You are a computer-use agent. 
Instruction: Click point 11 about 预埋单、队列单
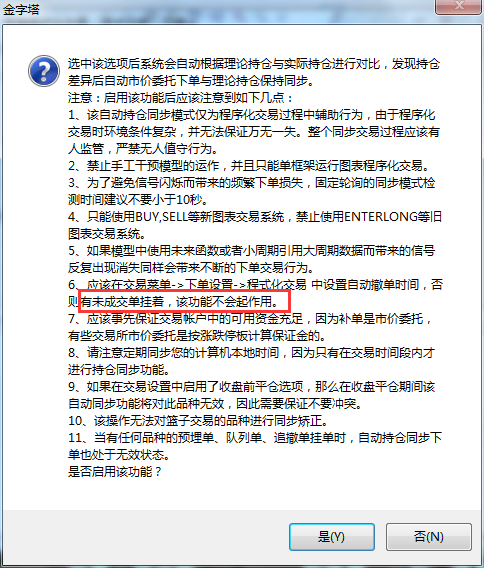[255, 446]
